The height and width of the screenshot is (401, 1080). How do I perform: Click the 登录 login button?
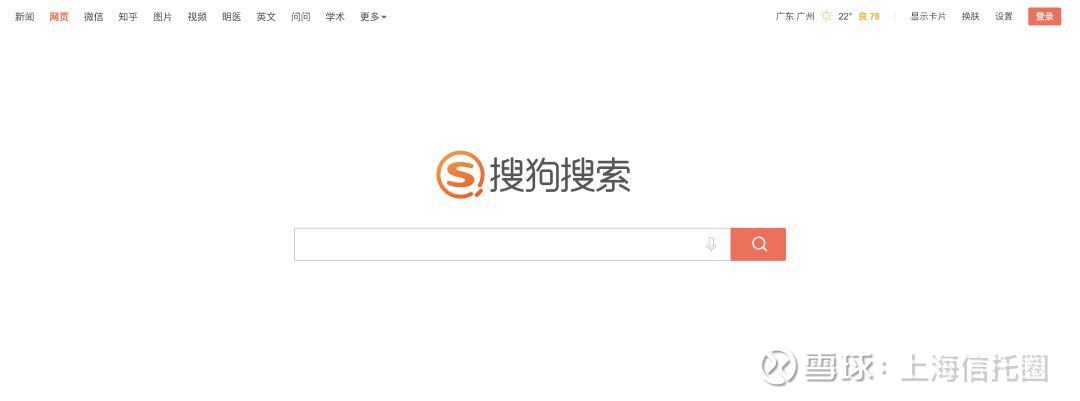click(x=1044, y=17)
